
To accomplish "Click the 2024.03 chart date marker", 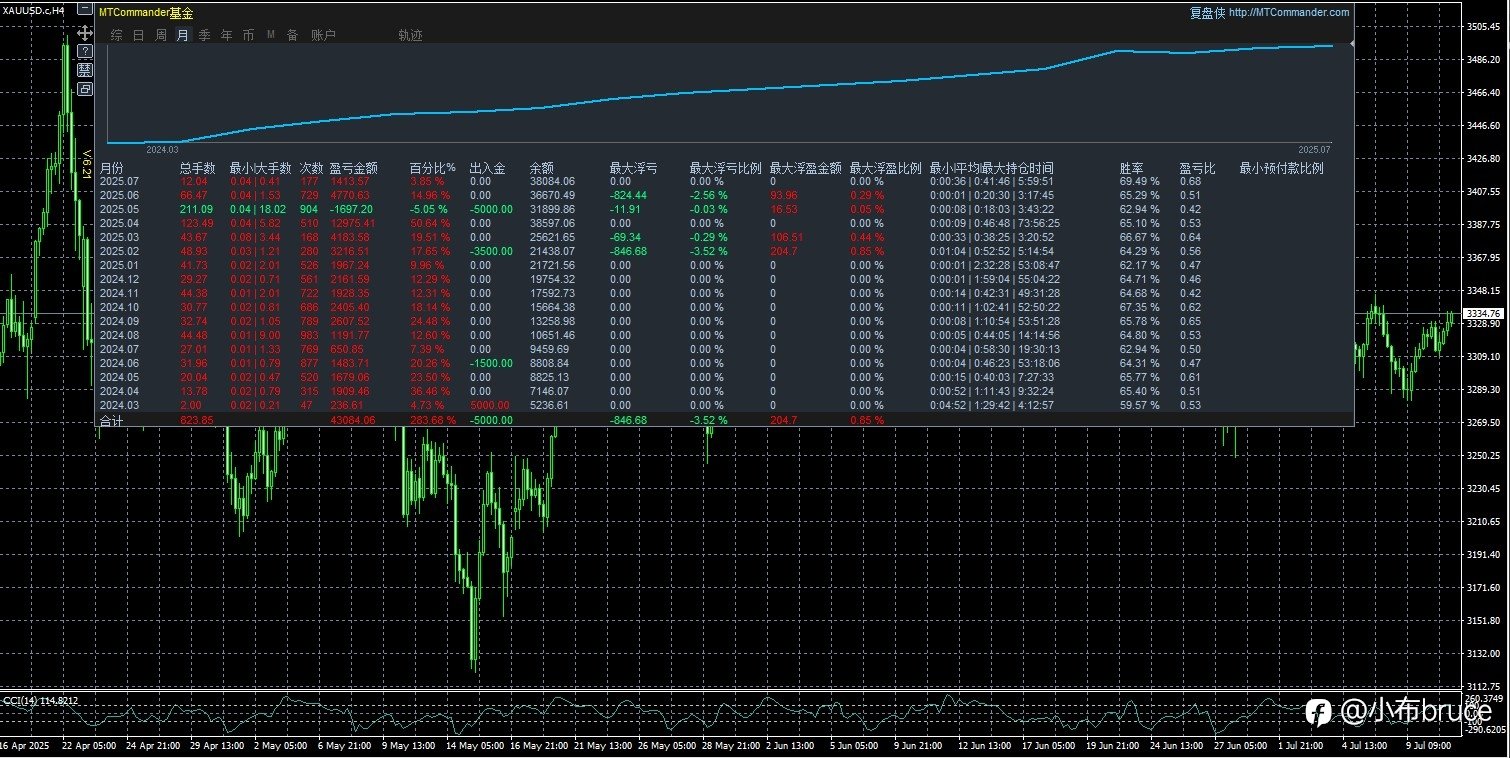I will tap(161, 149).
